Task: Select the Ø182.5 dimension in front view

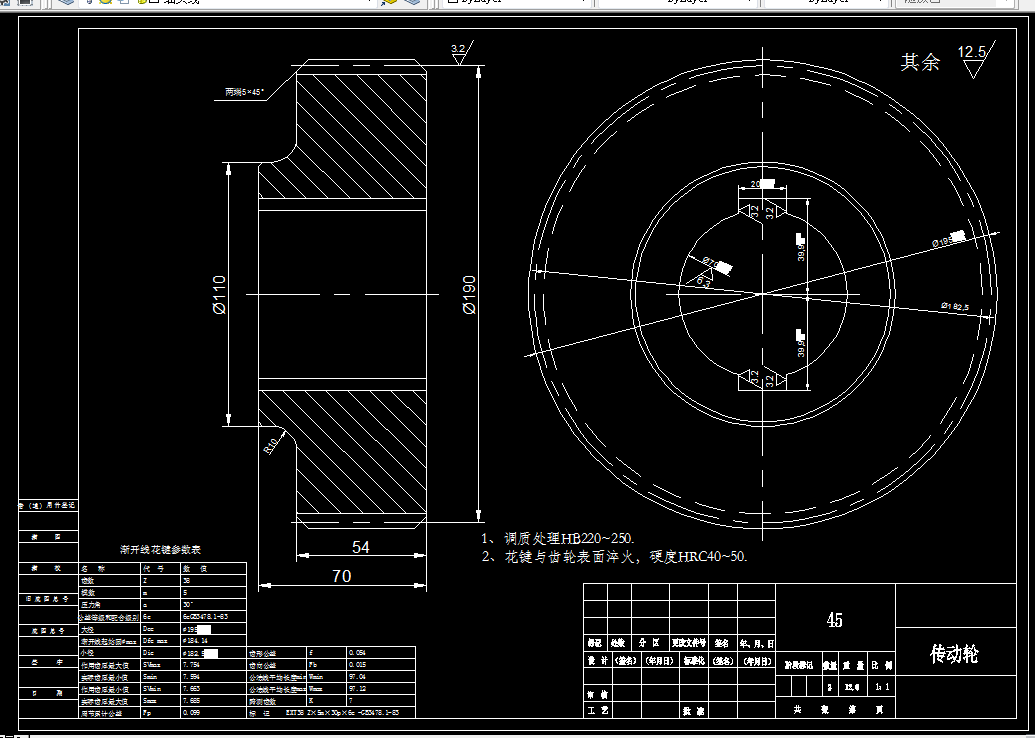Action: (x=954, y=306)
